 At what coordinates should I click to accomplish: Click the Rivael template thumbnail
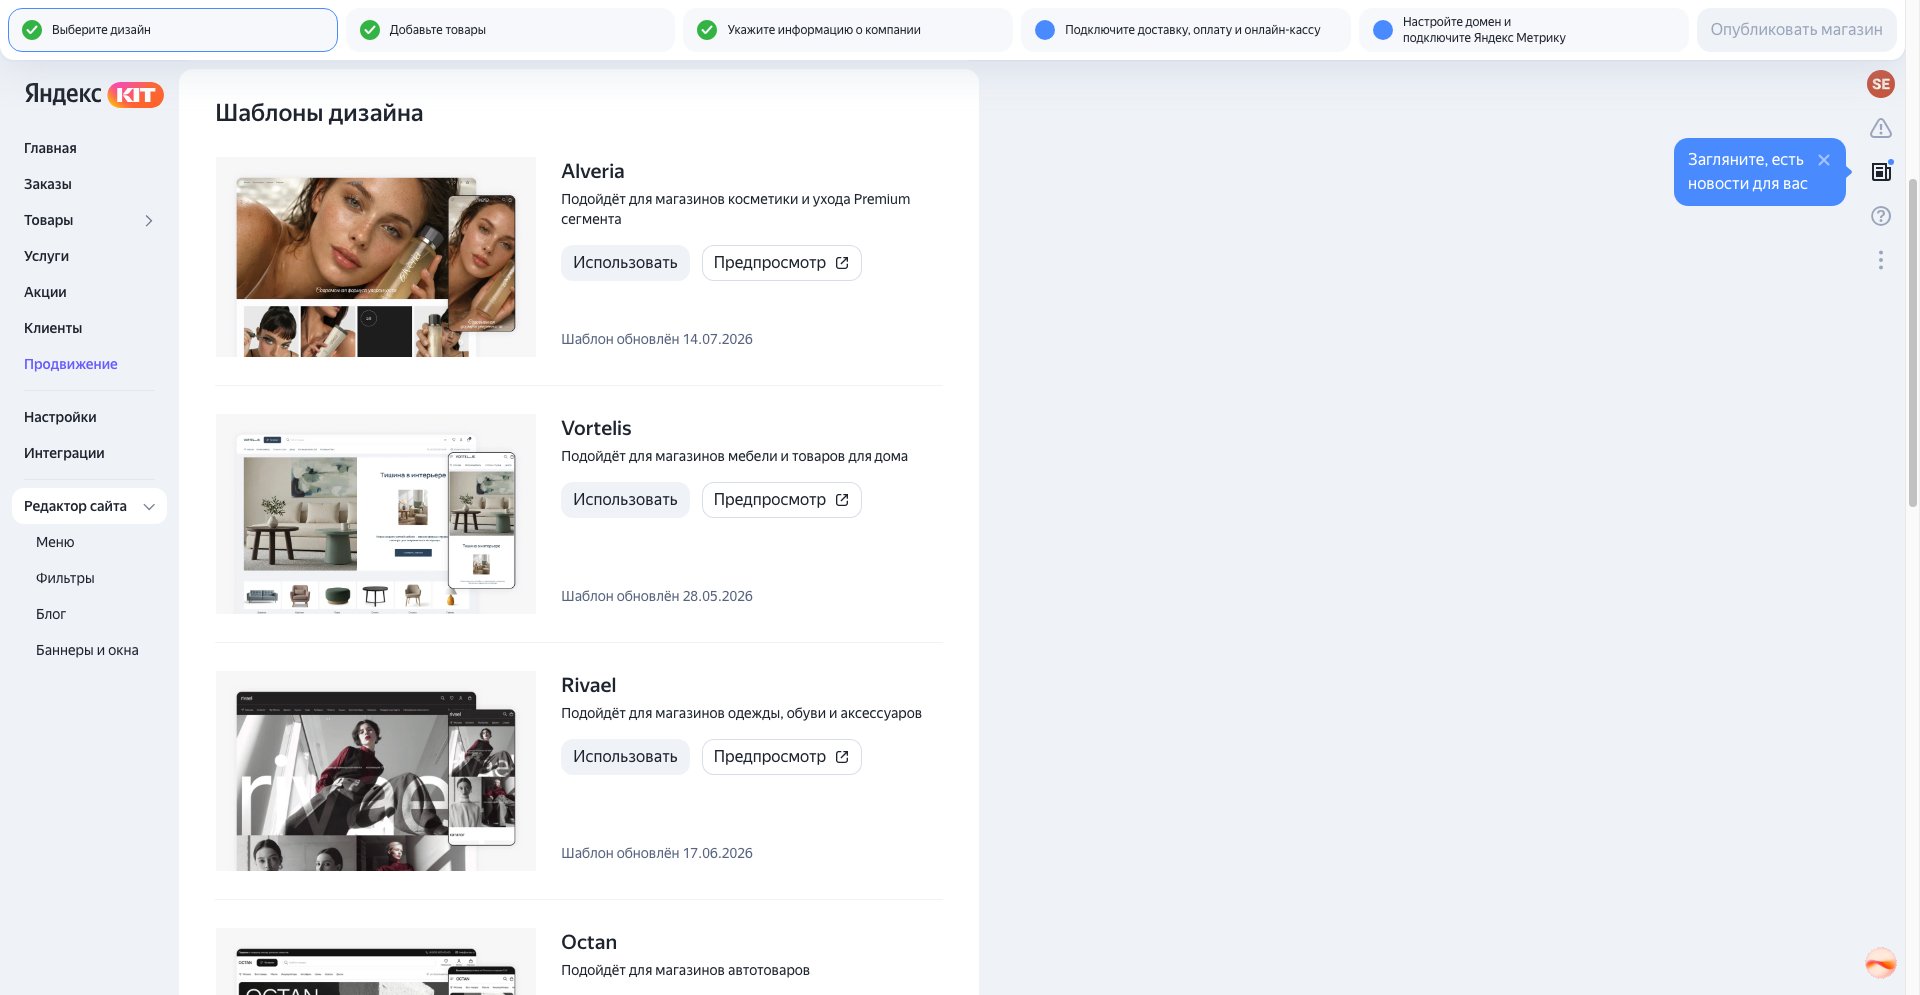tap(376, 771)
